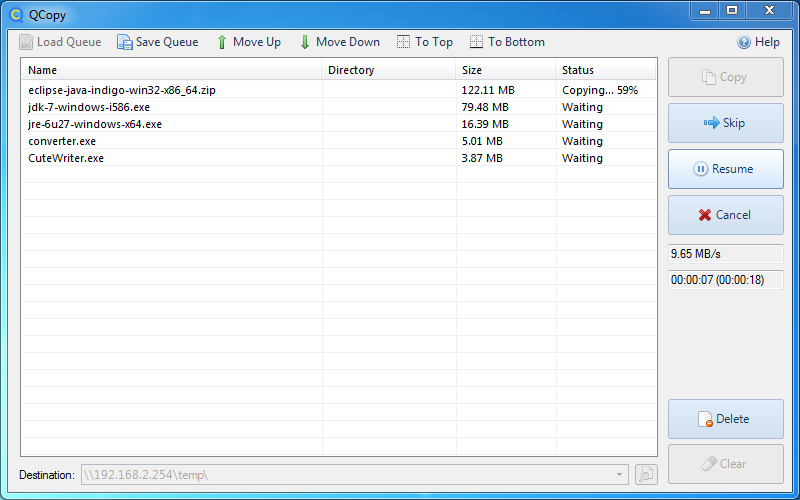Click the Status column header
800x500 pixels.
pyautogui.click(x=605, y=70)
